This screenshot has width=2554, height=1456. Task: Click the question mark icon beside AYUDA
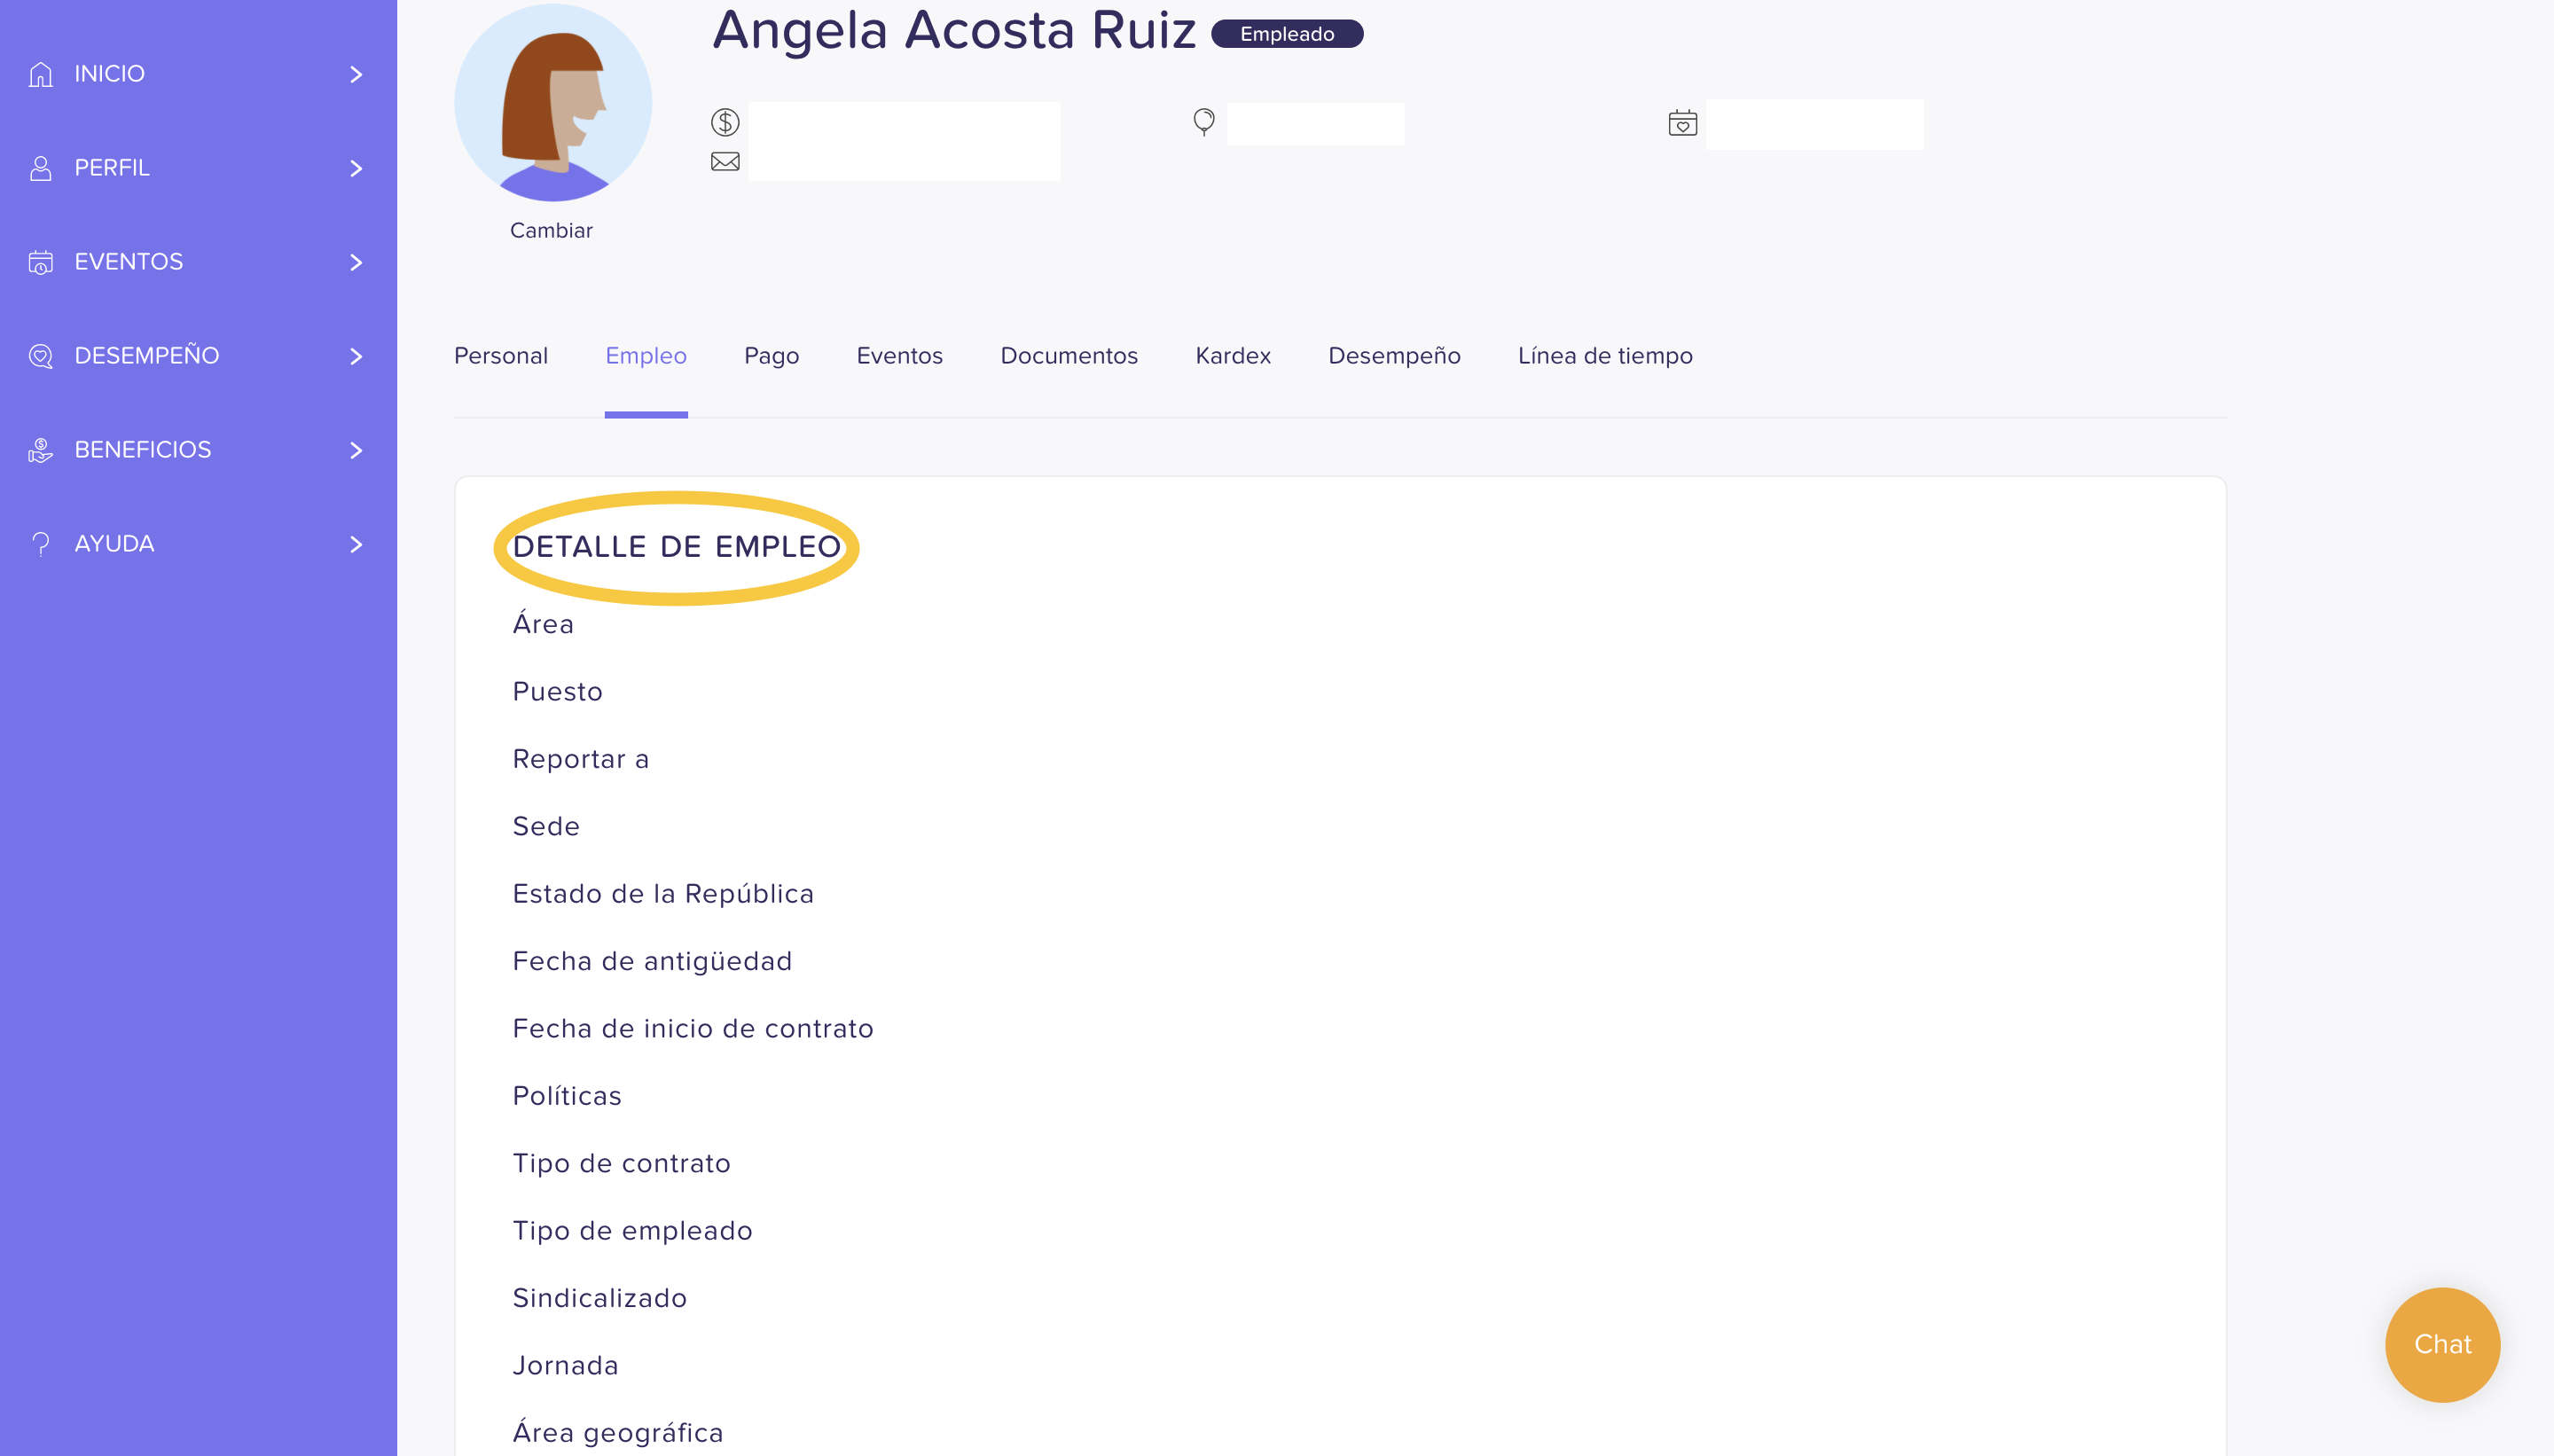[x=41, y=544]
